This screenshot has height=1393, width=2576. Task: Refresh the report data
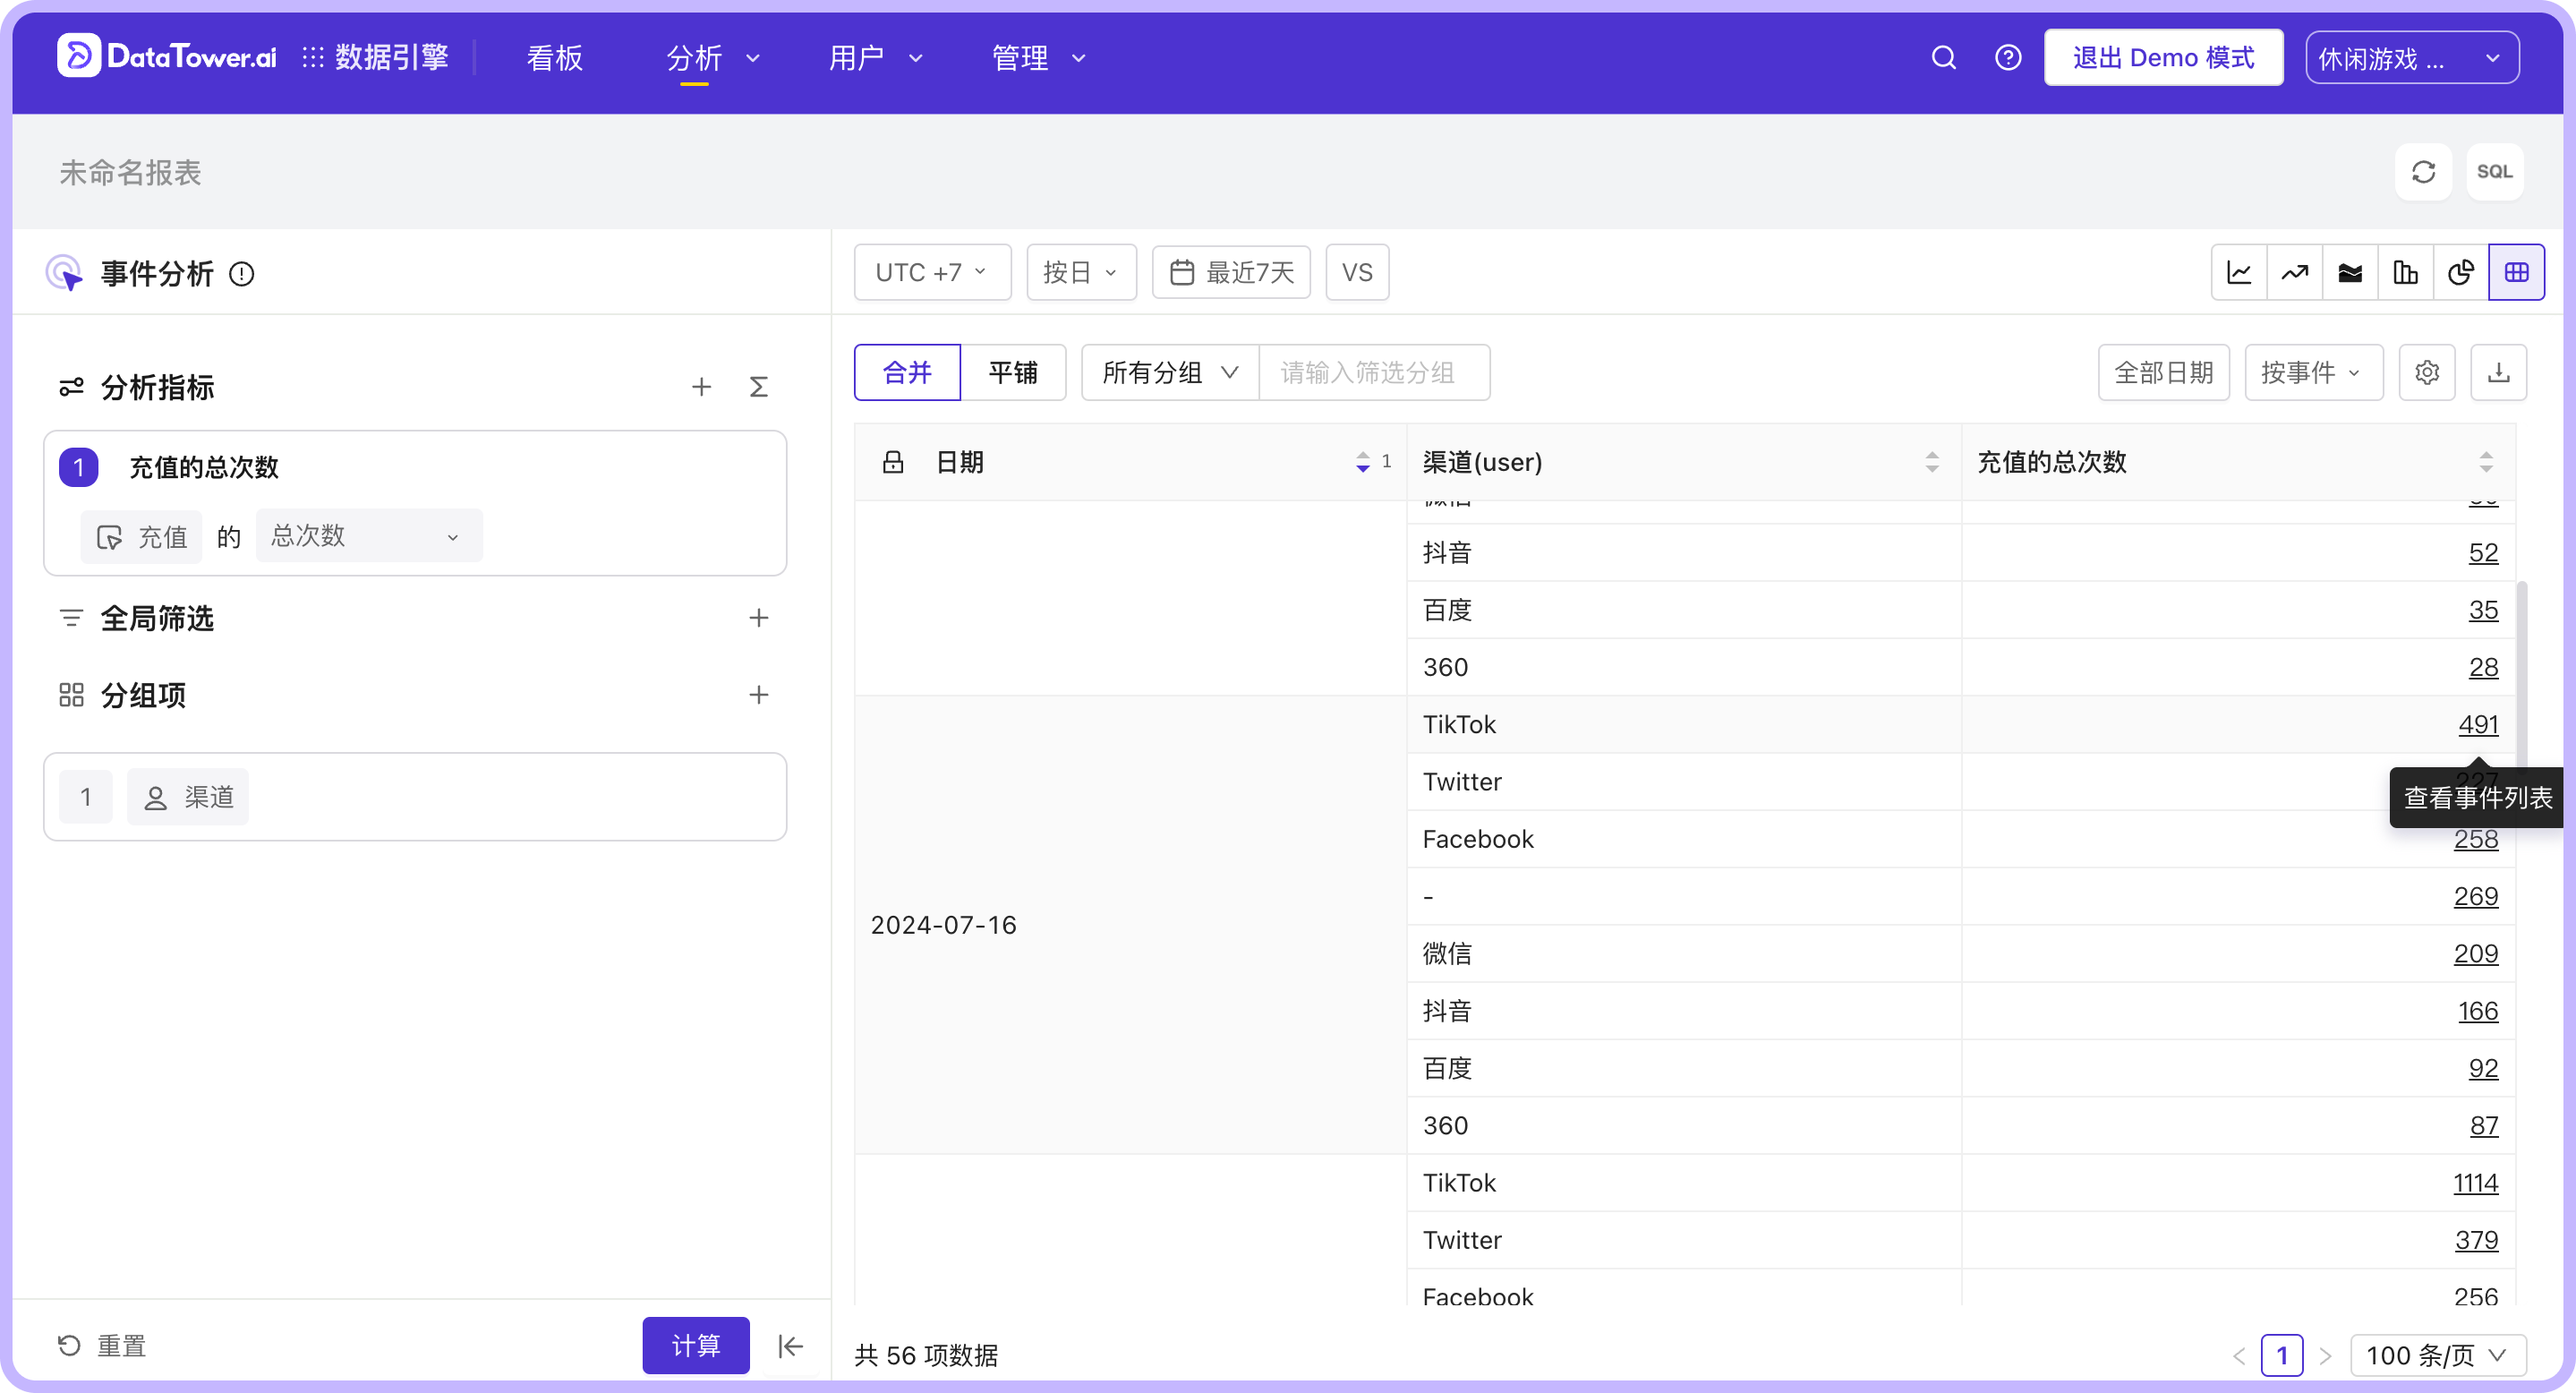coord(2423,171)
